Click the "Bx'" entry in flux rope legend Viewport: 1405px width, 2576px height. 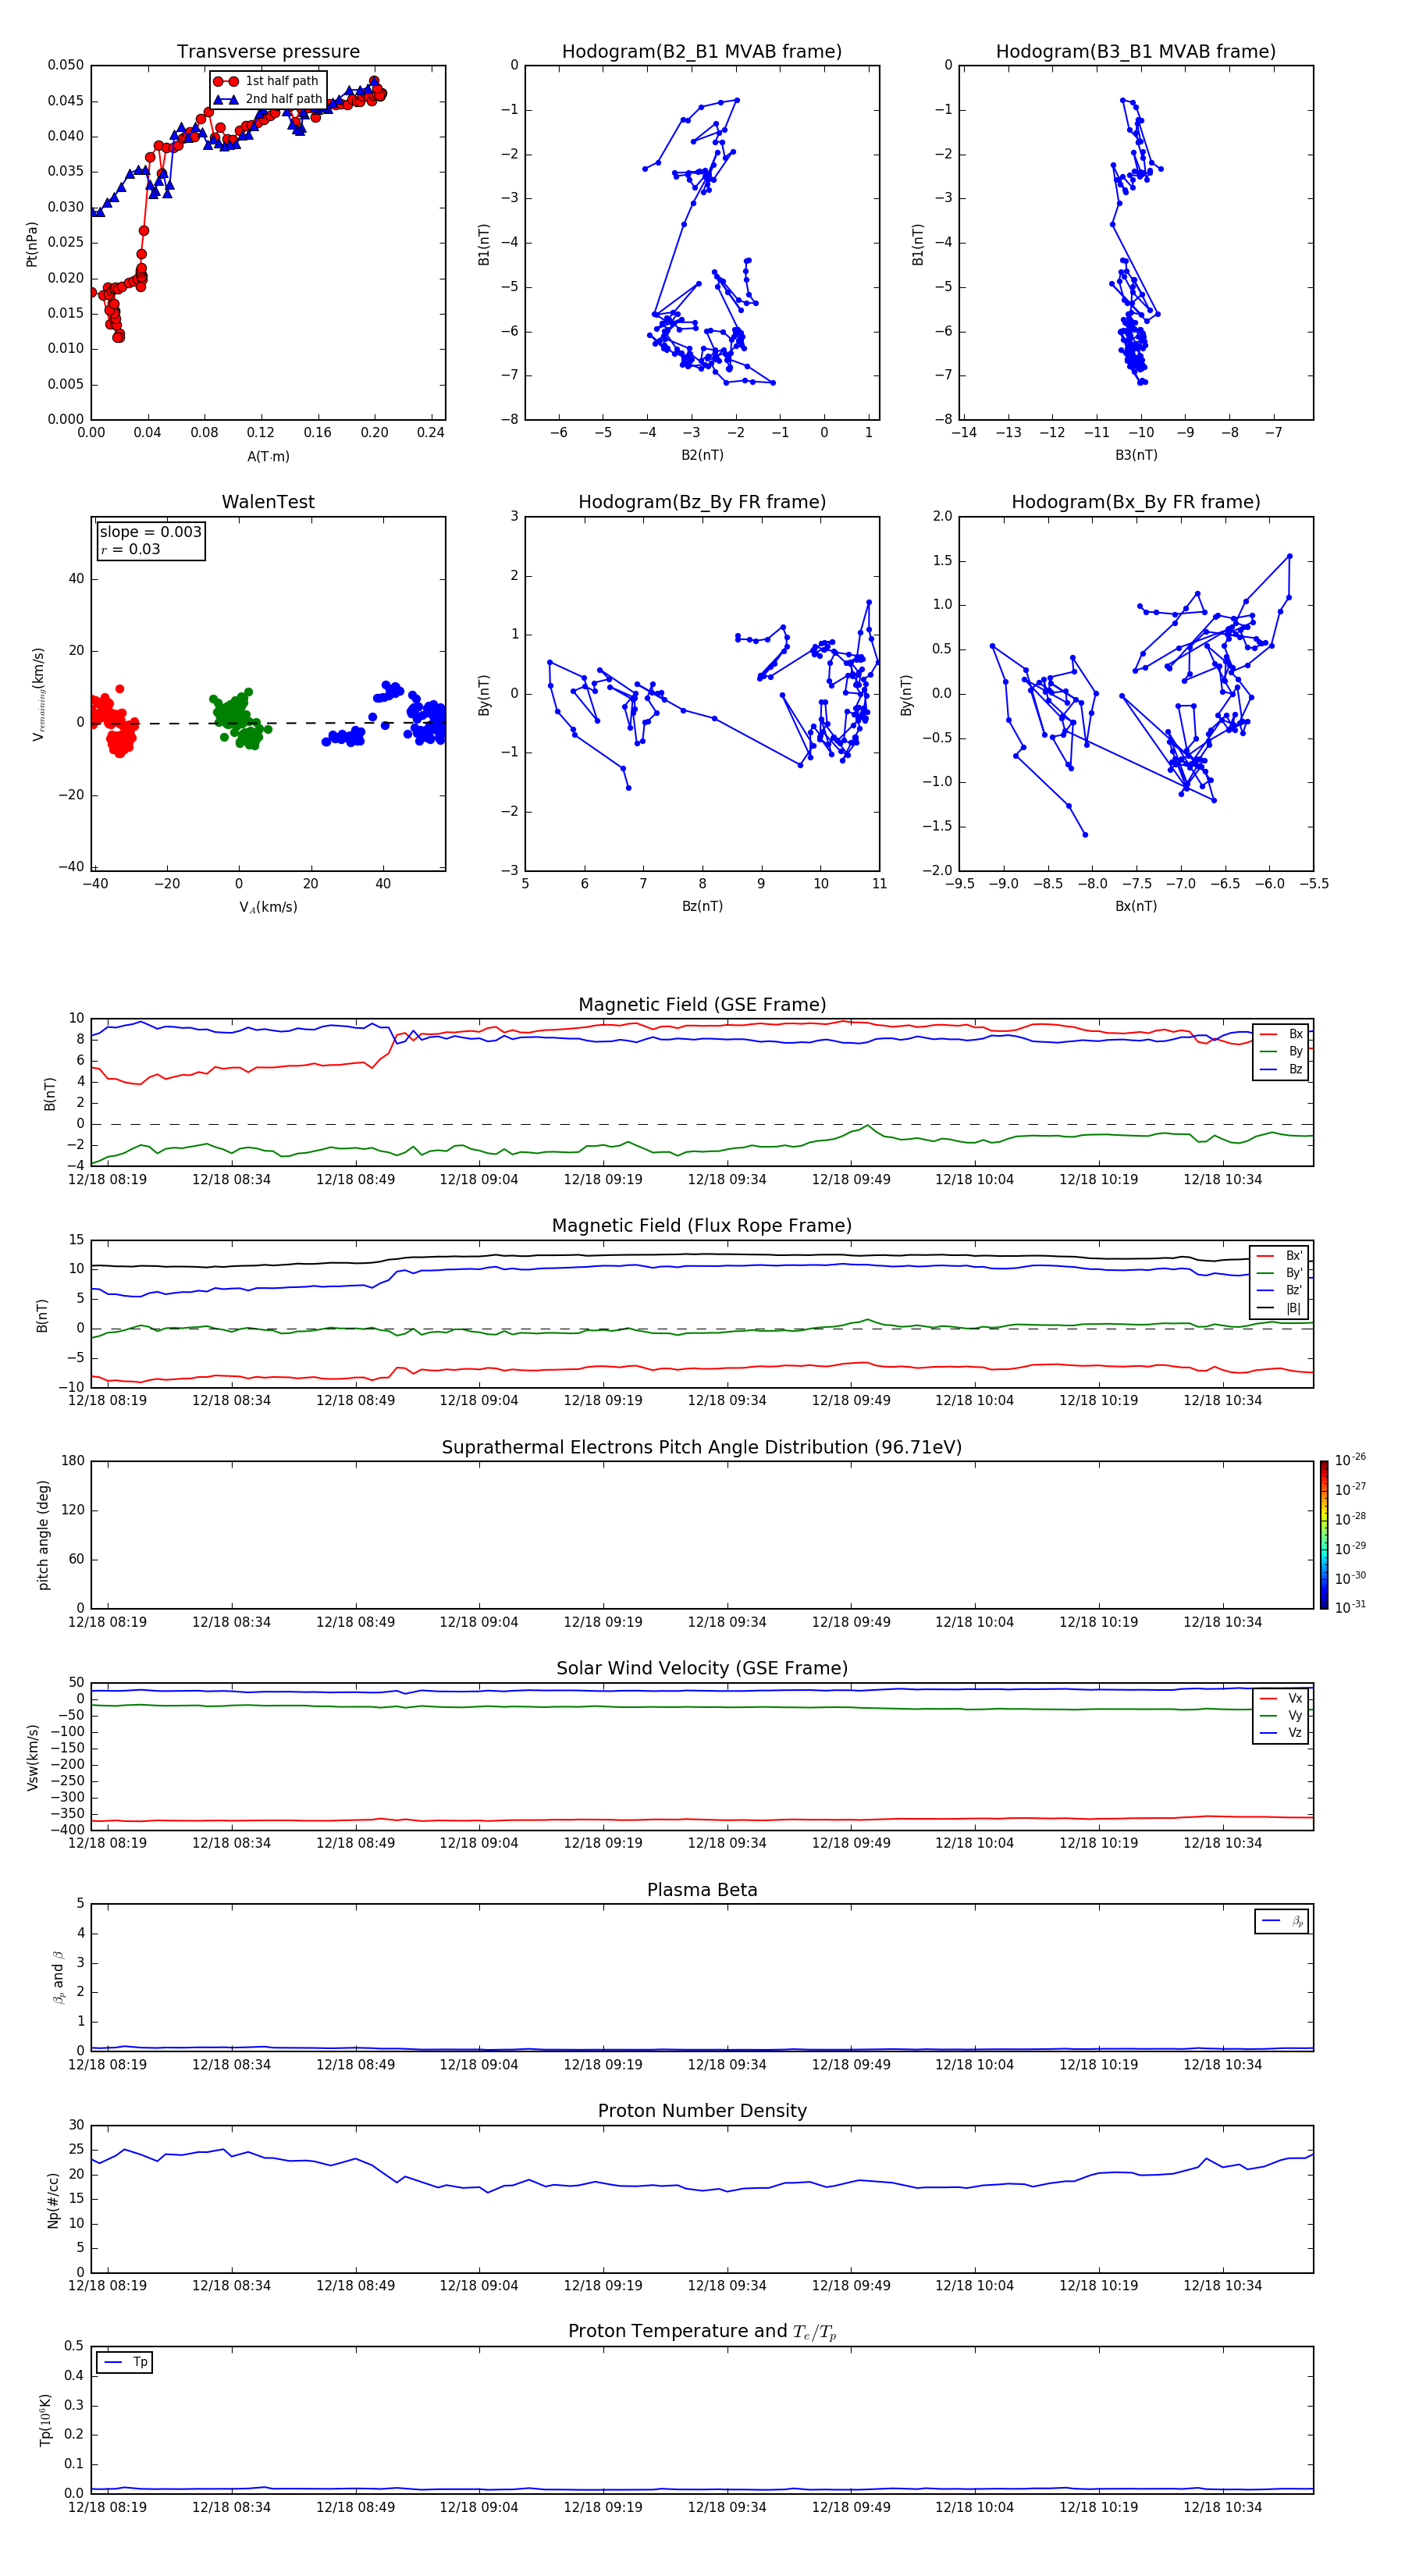pyautogui.click(x=1280, y=1256)
